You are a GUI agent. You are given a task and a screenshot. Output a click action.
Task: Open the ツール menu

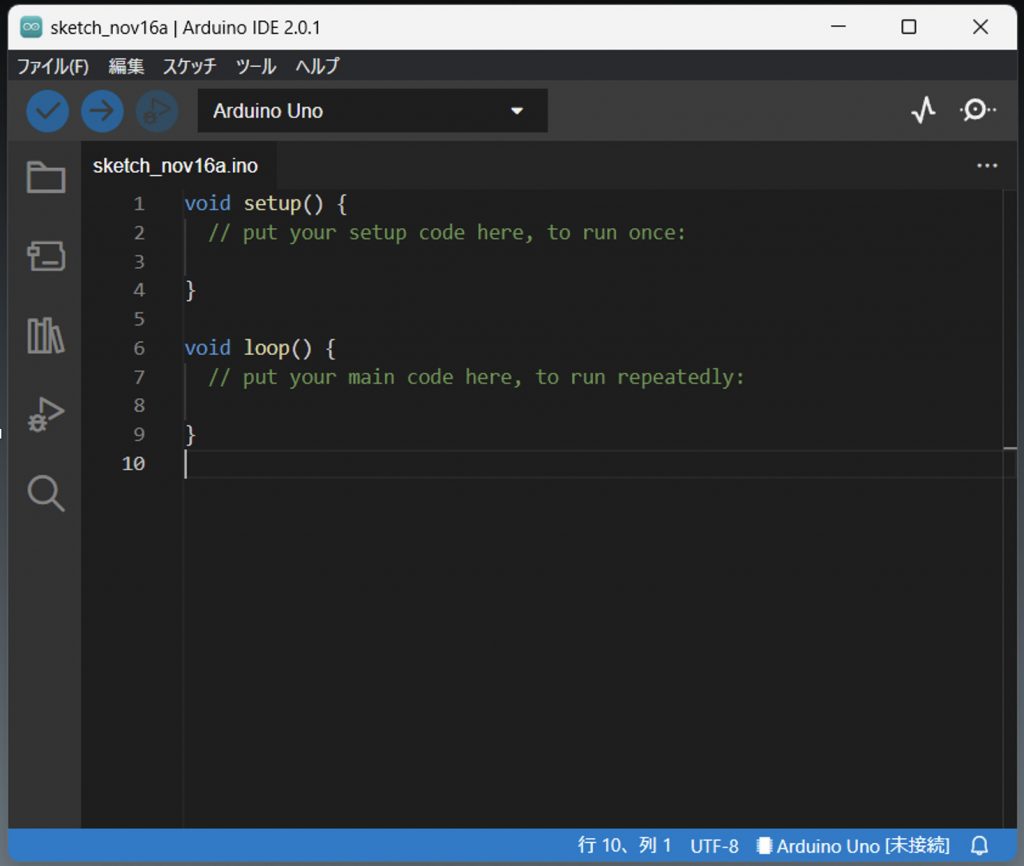(255, 67)
